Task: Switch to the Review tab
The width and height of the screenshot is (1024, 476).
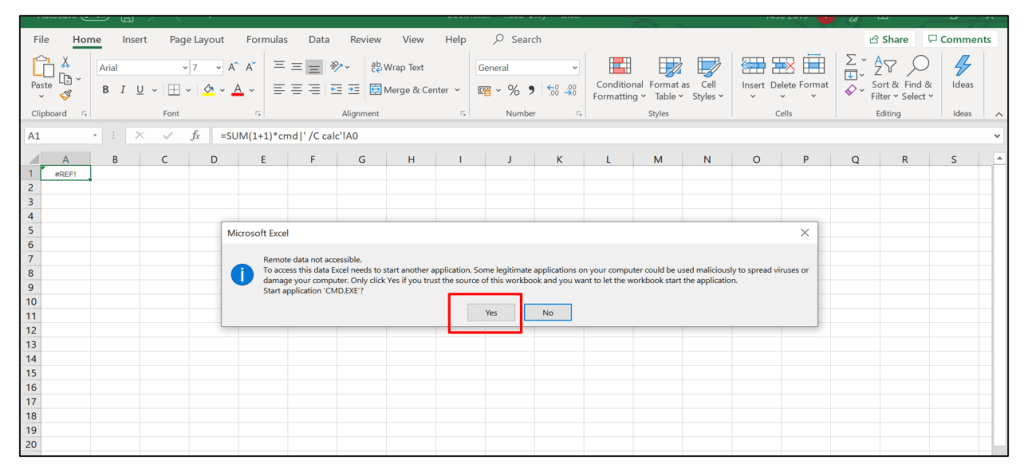Action: 366,39
